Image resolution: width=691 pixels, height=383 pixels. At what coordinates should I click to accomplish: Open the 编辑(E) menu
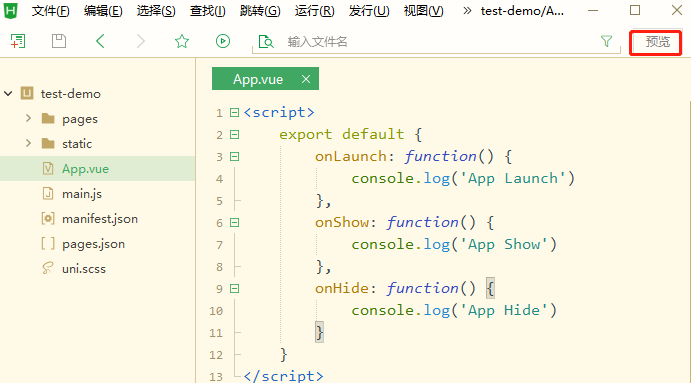[x=103, y=11]
